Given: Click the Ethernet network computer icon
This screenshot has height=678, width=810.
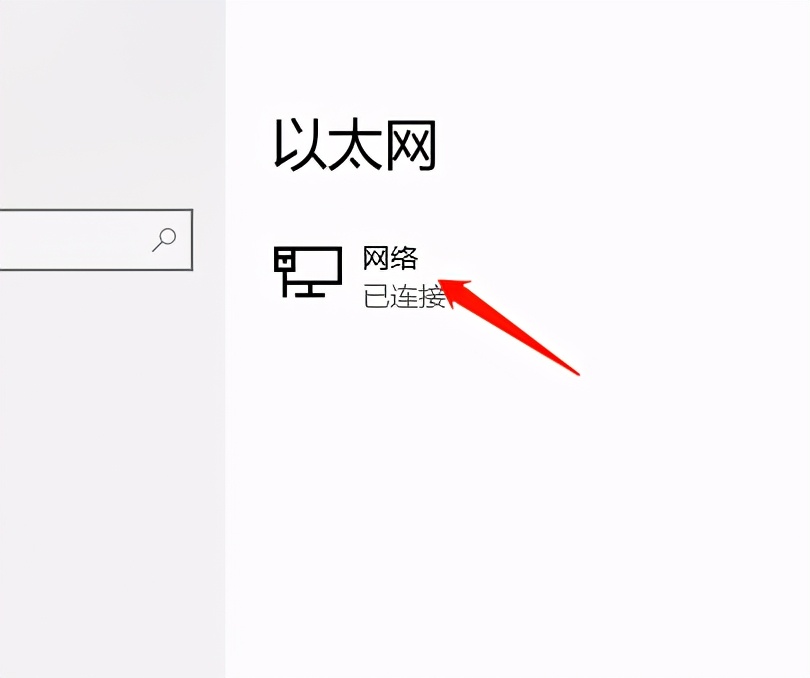Looking at the screenshot, I should [x=308, y=272].
